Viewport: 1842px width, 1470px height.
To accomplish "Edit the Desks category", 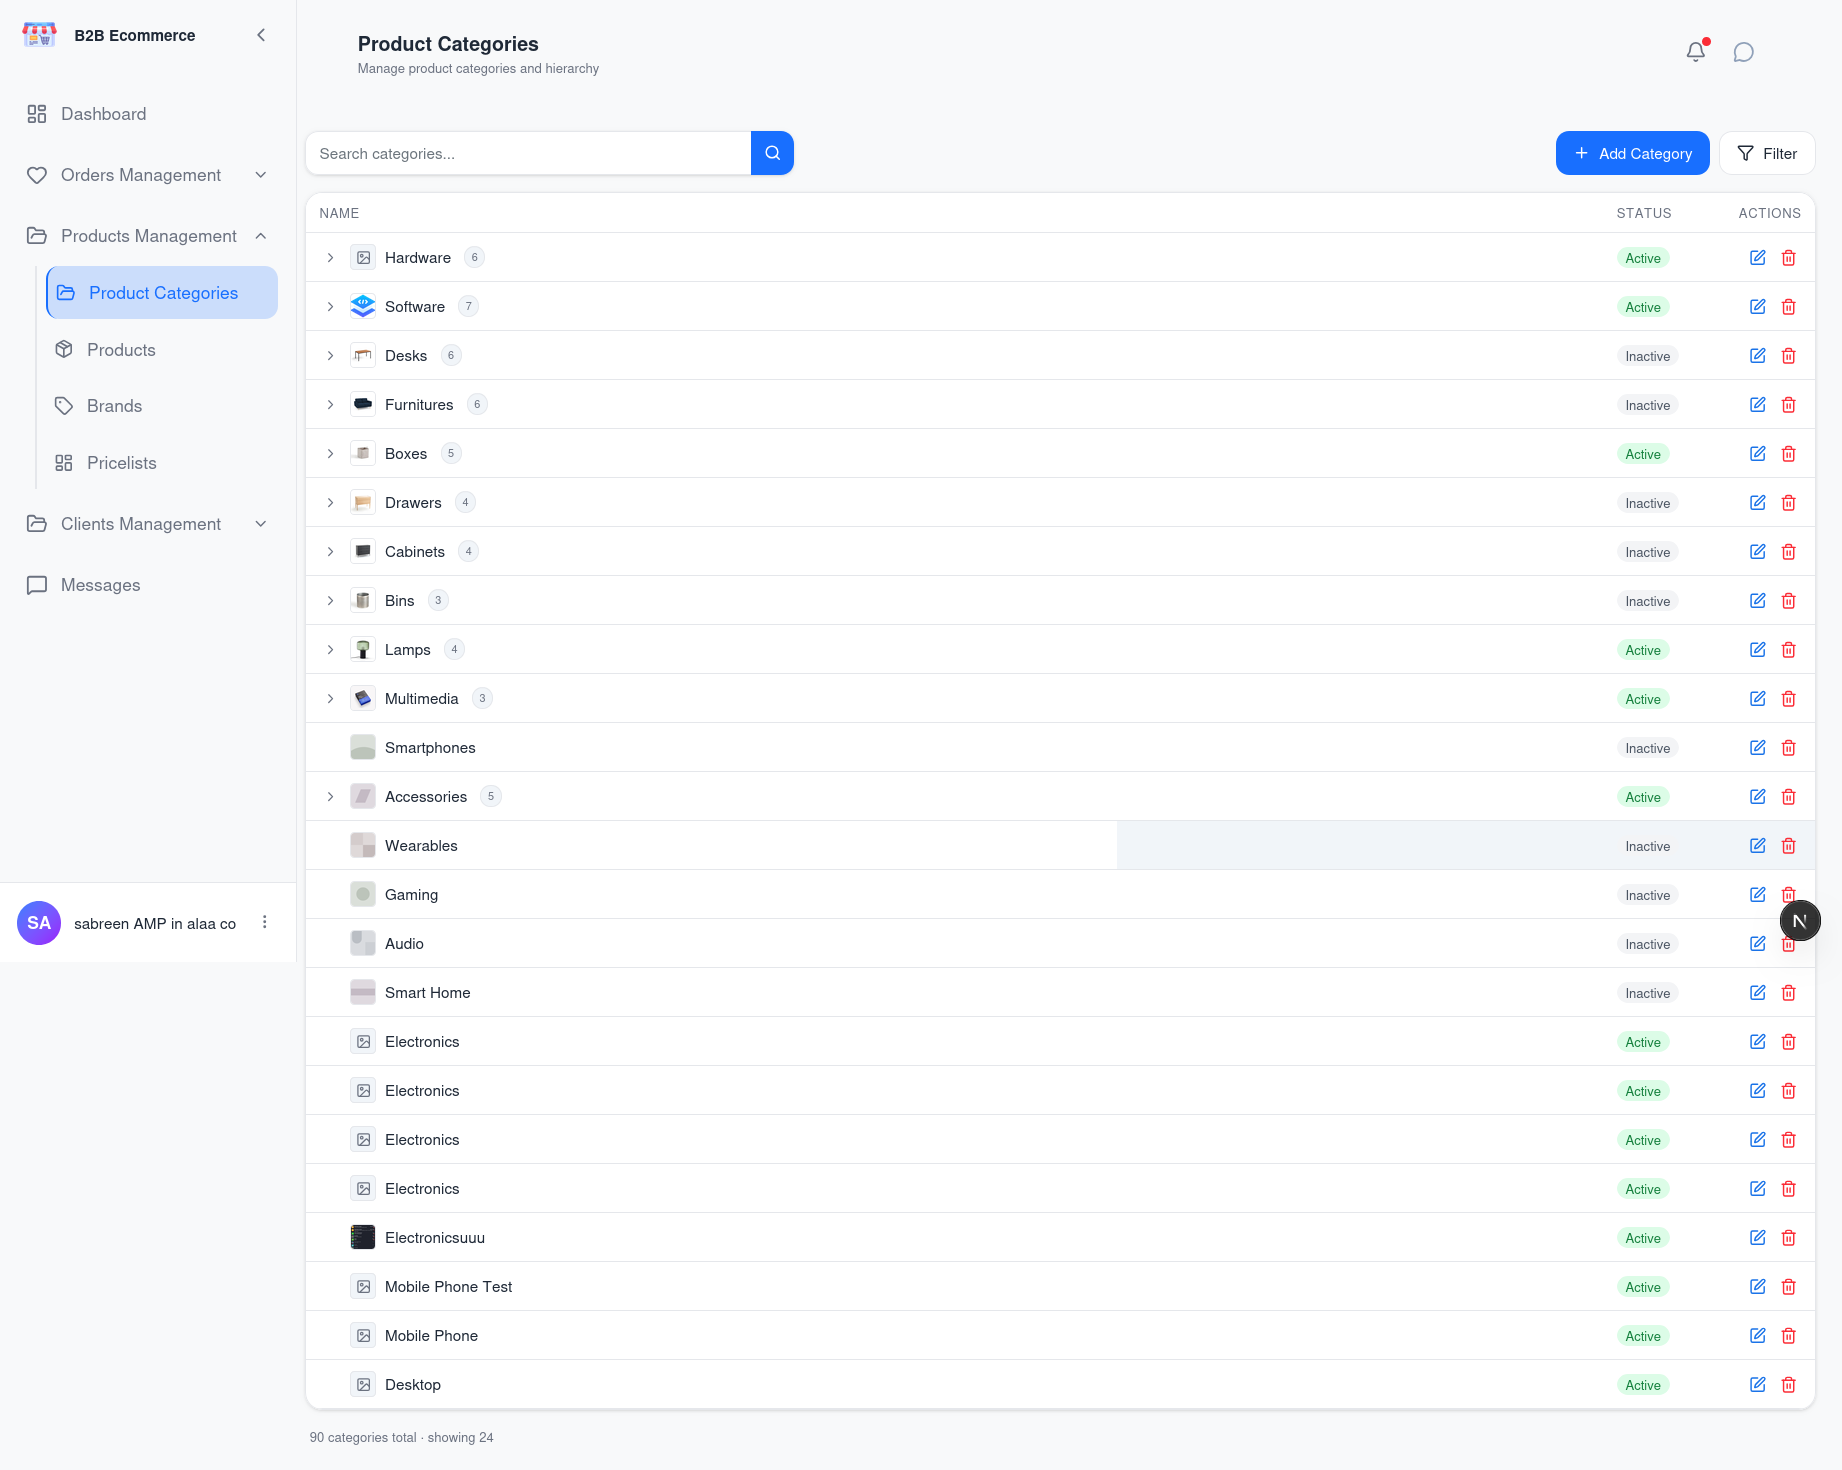I will (x=1758, y=356).
